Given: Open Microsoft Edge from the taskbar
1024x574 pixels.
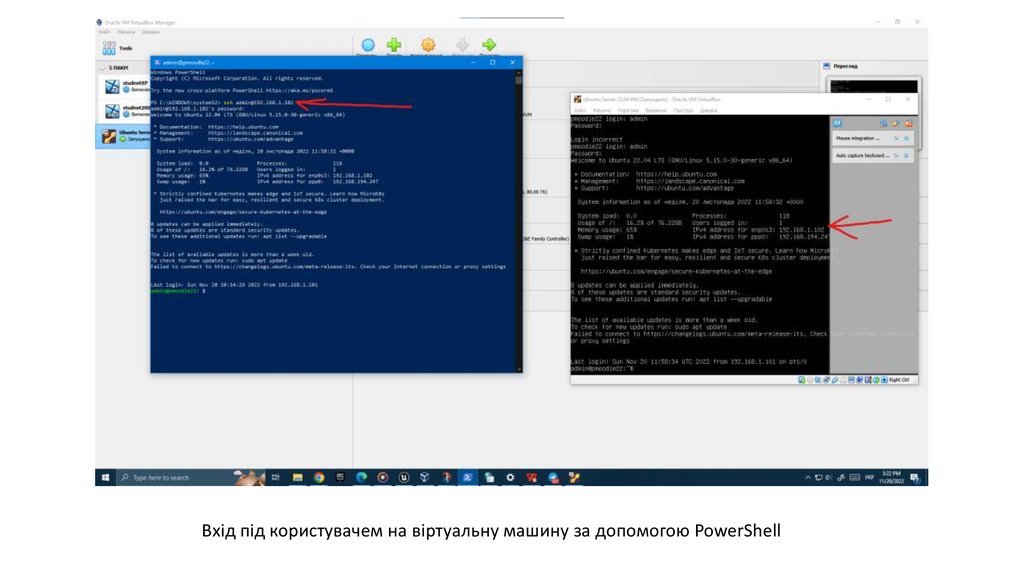Looking at the screenshot, I should pyautogui.click(x=361, y=478).
